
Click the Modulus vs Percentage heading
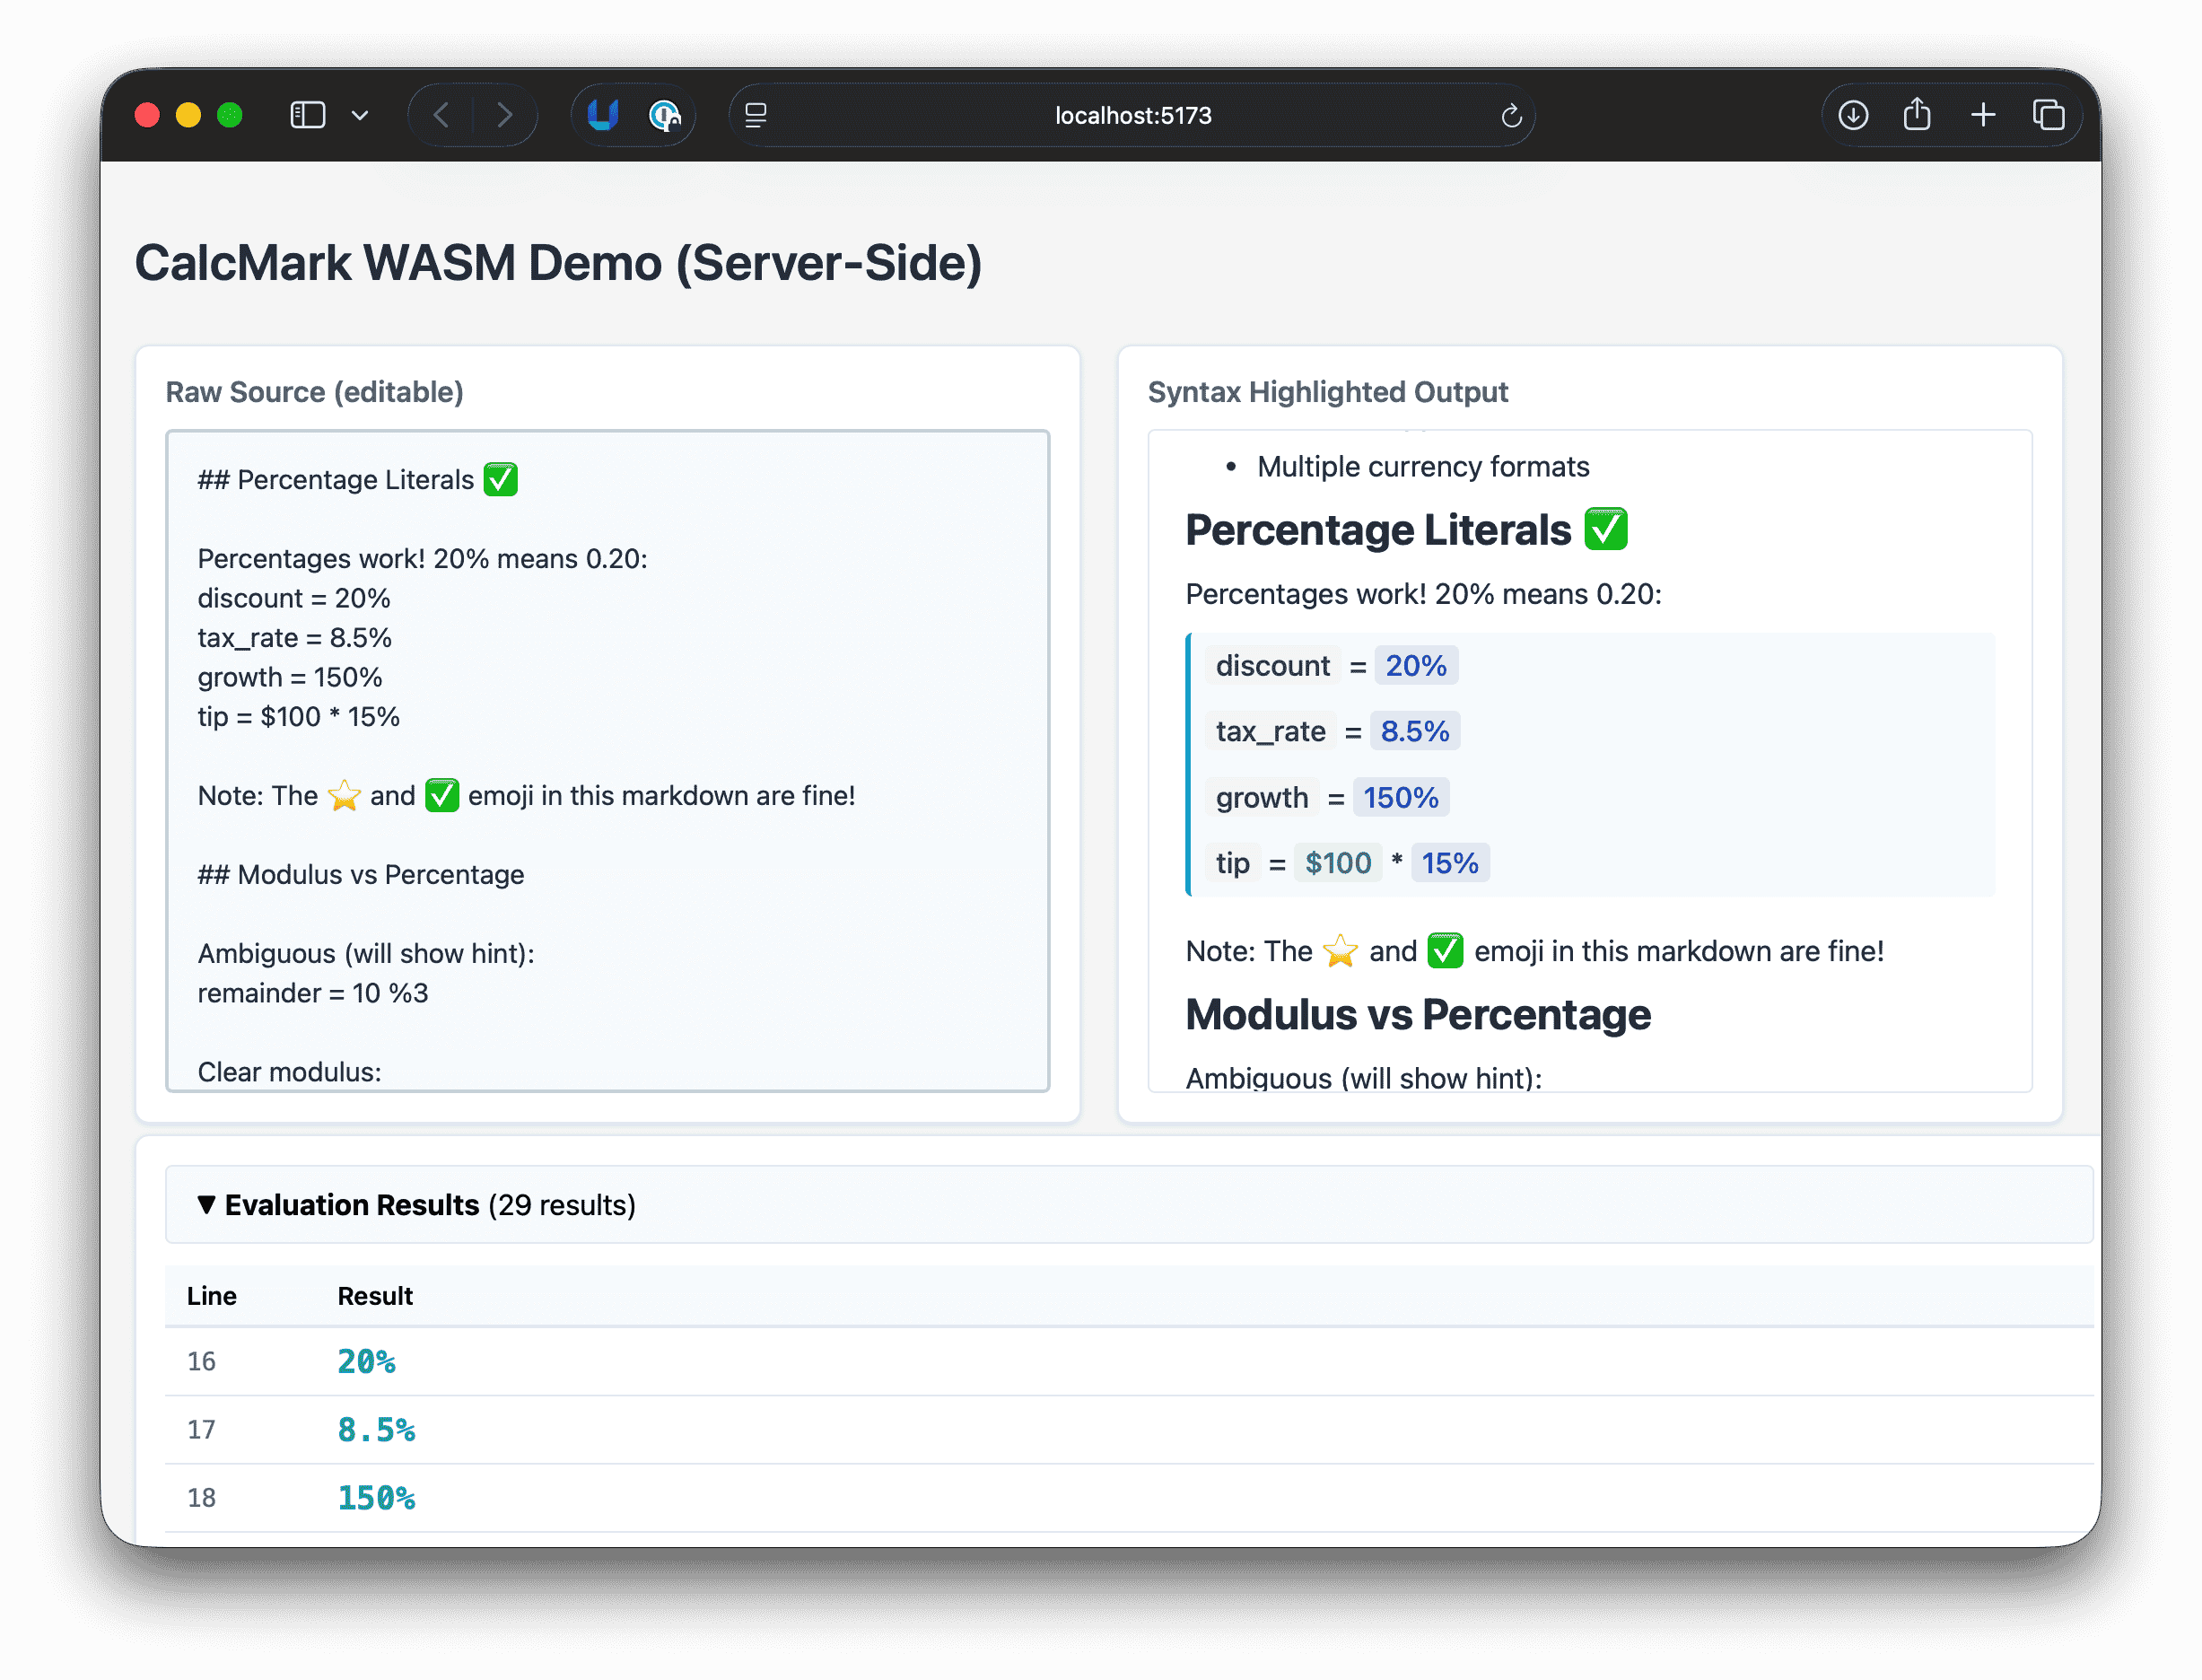[x=1417, y=1015]
